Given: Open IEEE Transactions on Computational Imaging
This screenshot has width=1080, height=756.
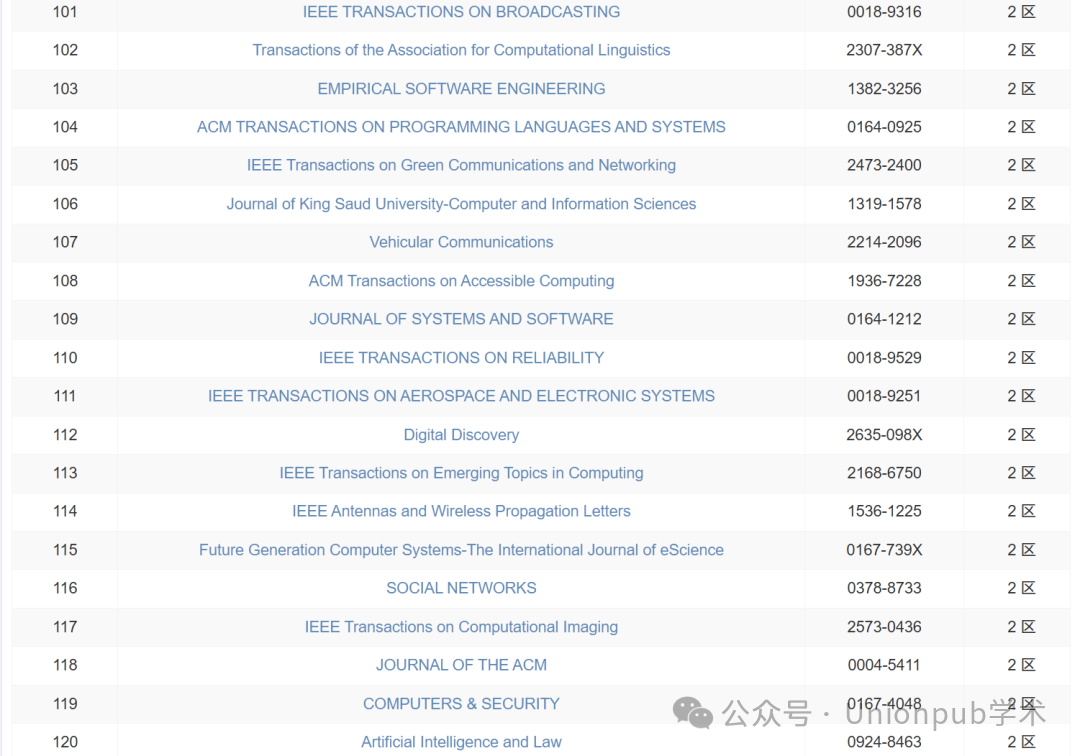Looking at the screenshot, I should 461,627.
